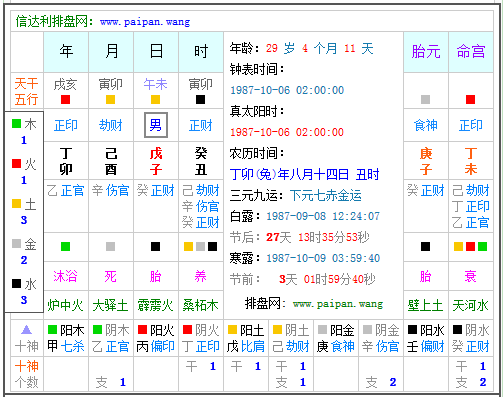Viewport: 503px width, 397px height.
Task: Select the black 水 square in the element legend
Action: point(16,283)
